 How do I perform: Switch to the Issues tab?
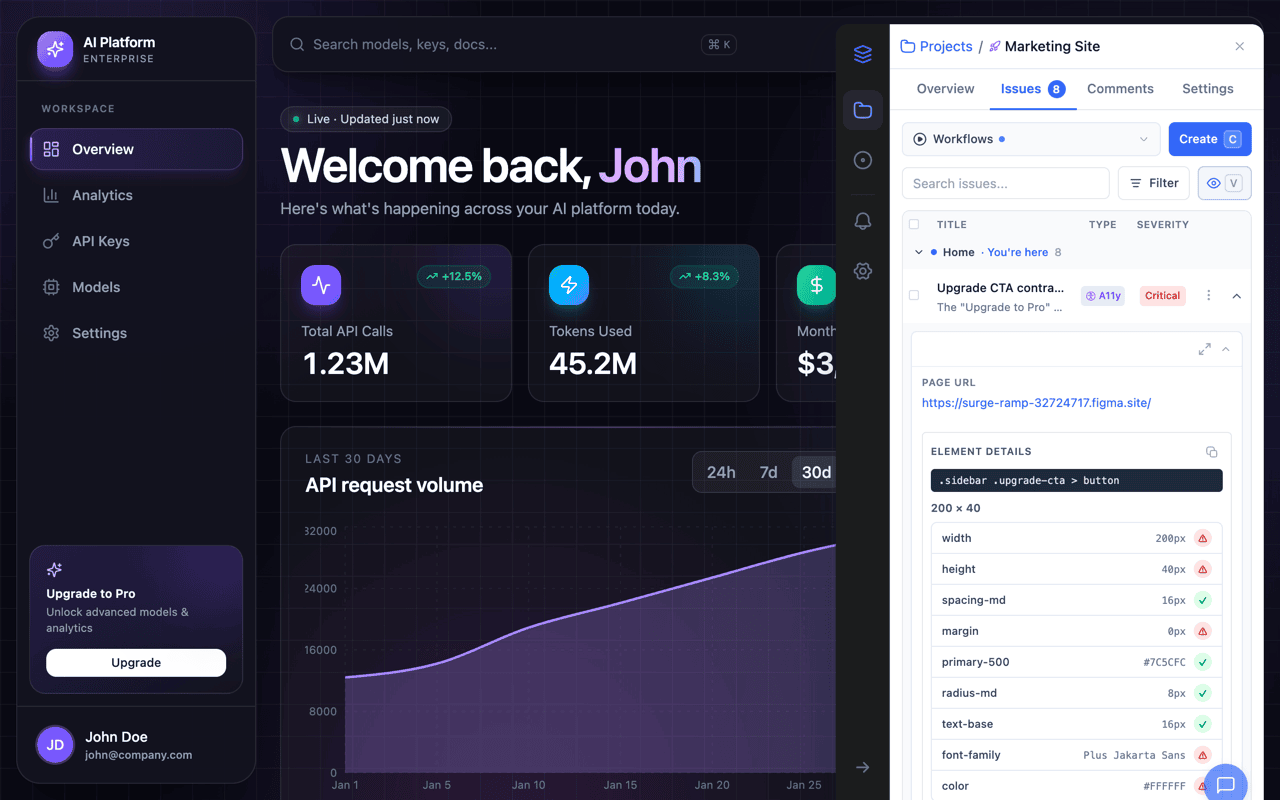pyautogui.click(x=1032, y=89)
